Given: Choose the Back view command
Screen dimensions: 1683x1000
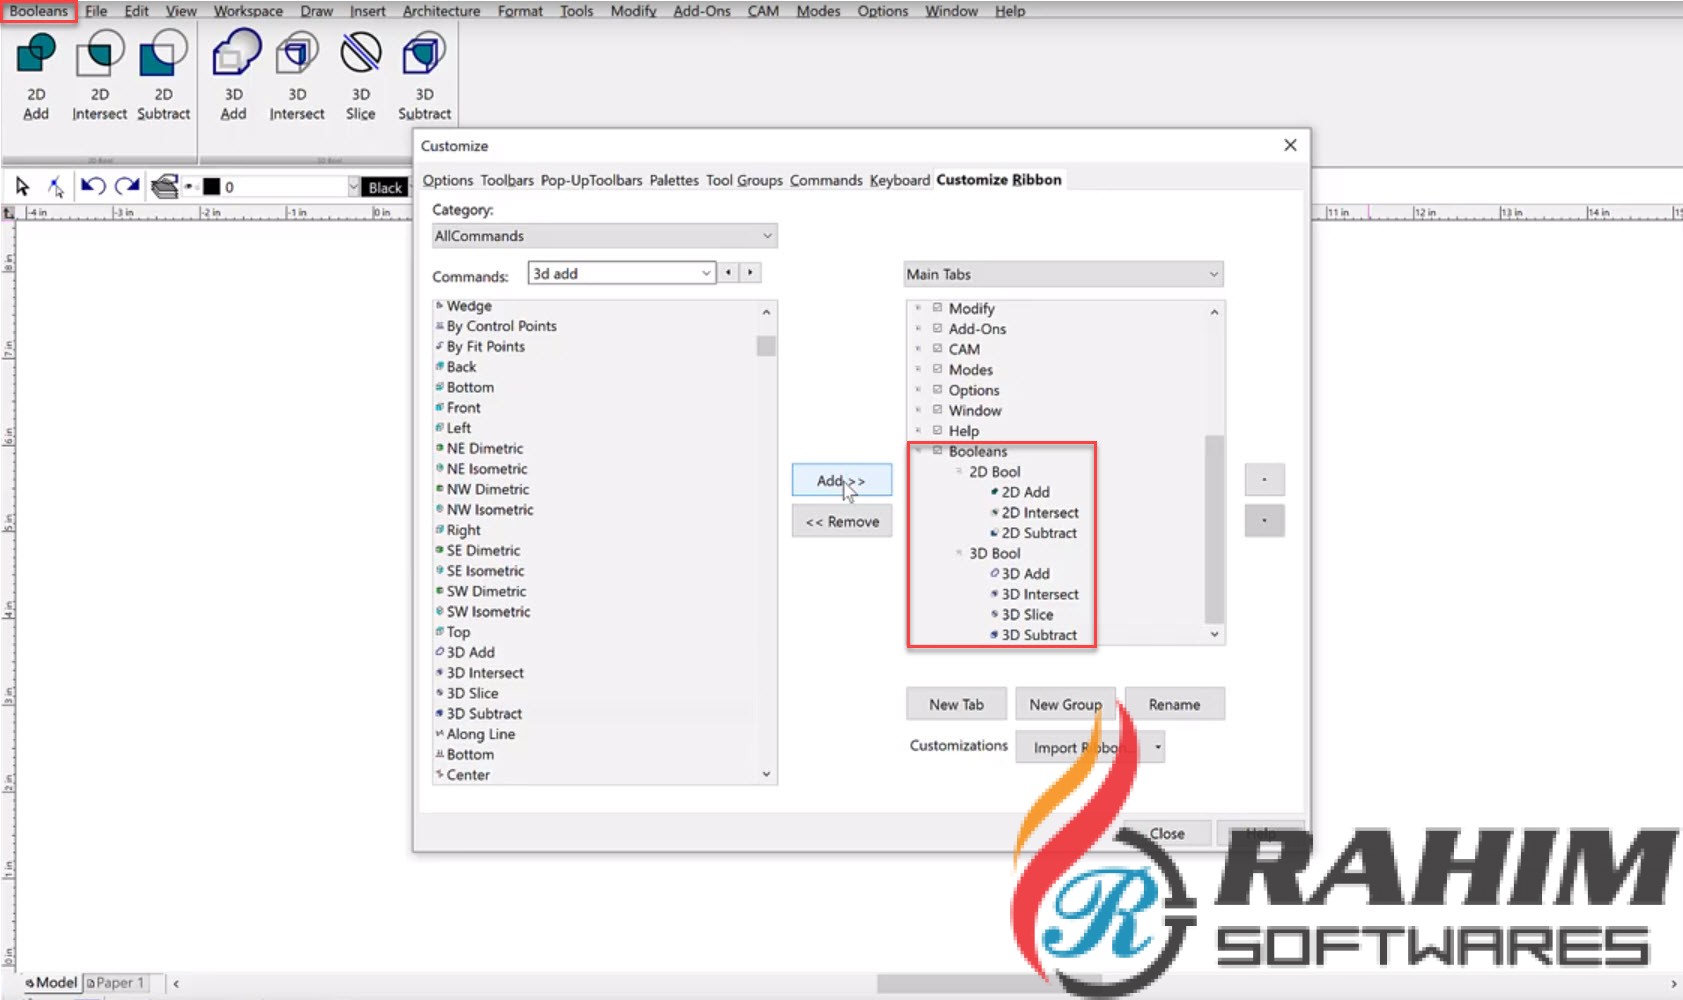Looking at the screenshot, I should click(461, 367).
